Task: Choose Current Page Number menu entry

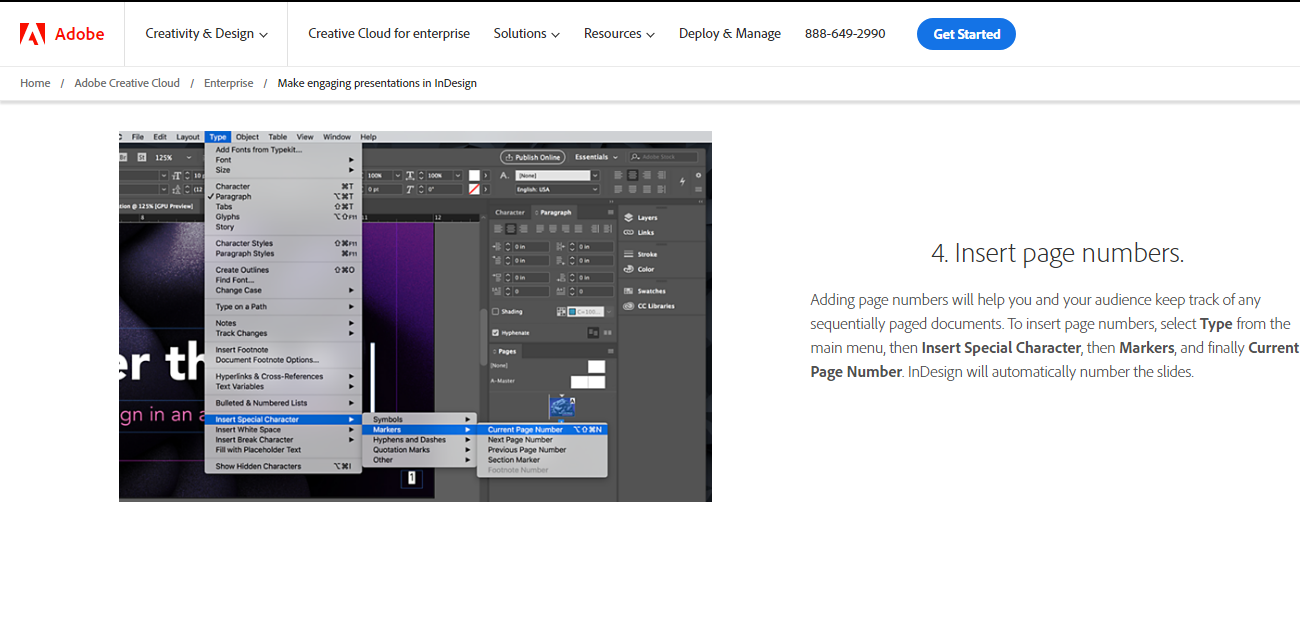Action: [x=543, y=429]
